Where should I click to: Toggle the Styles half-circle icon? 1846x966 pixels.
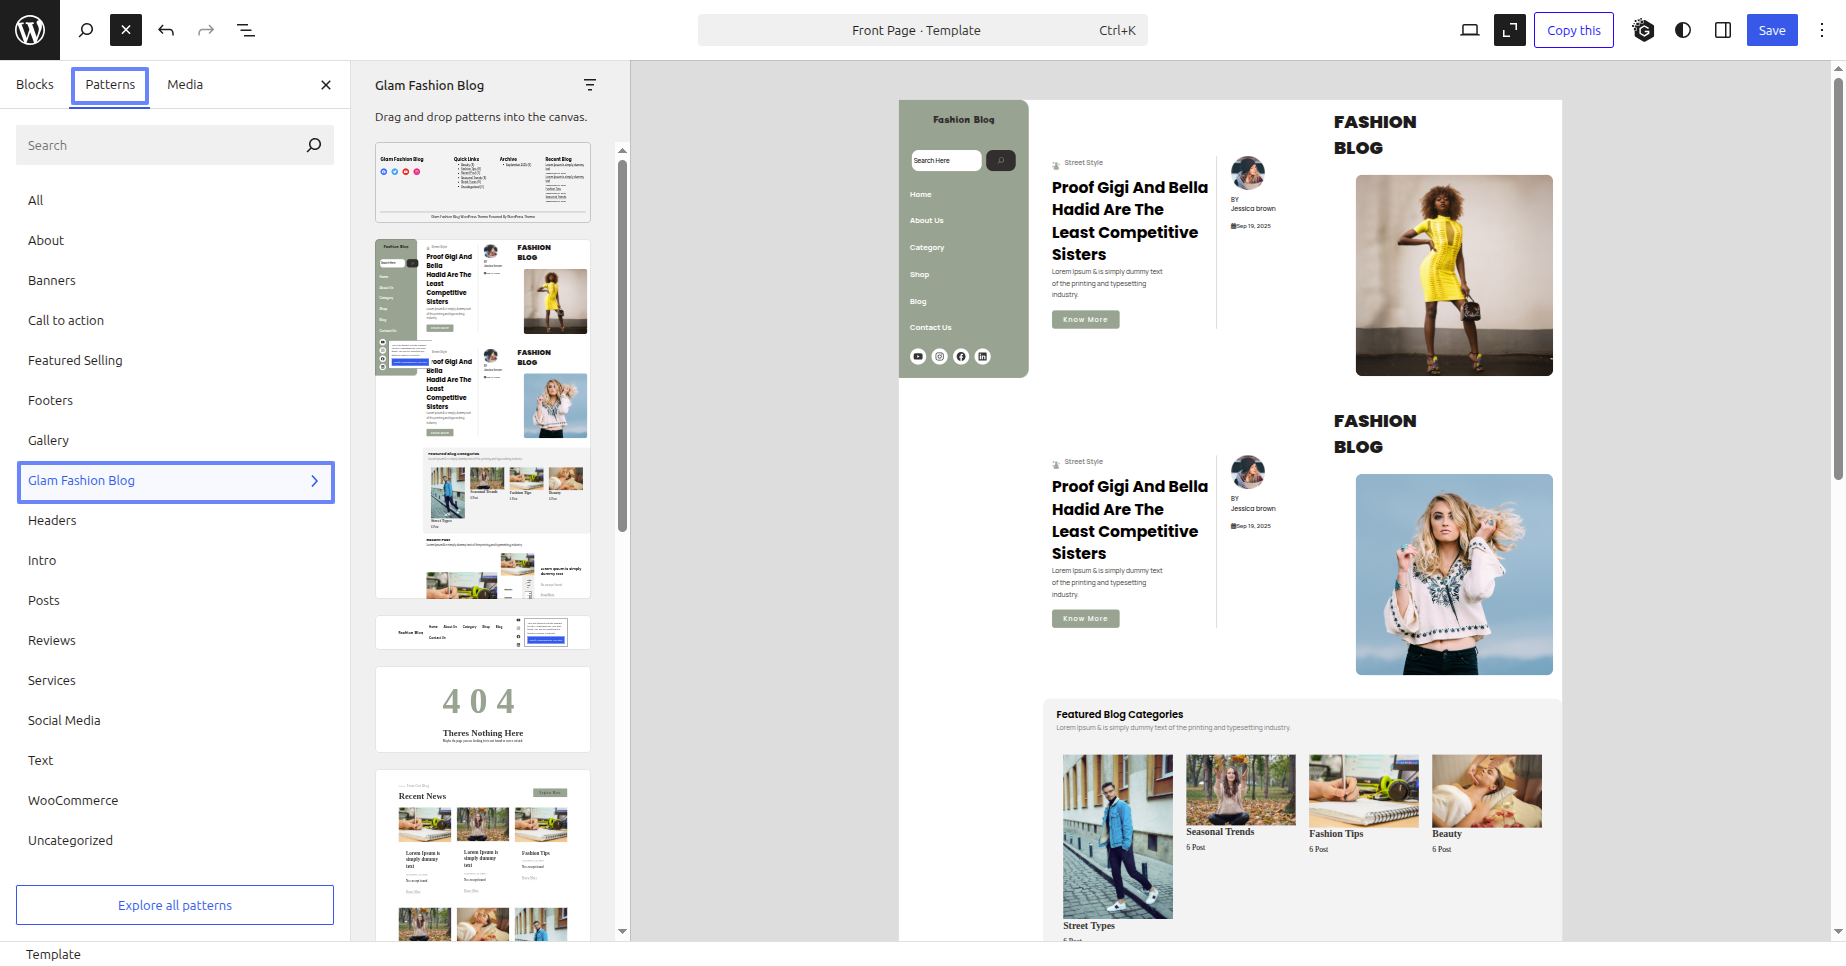pos(1683,30)
